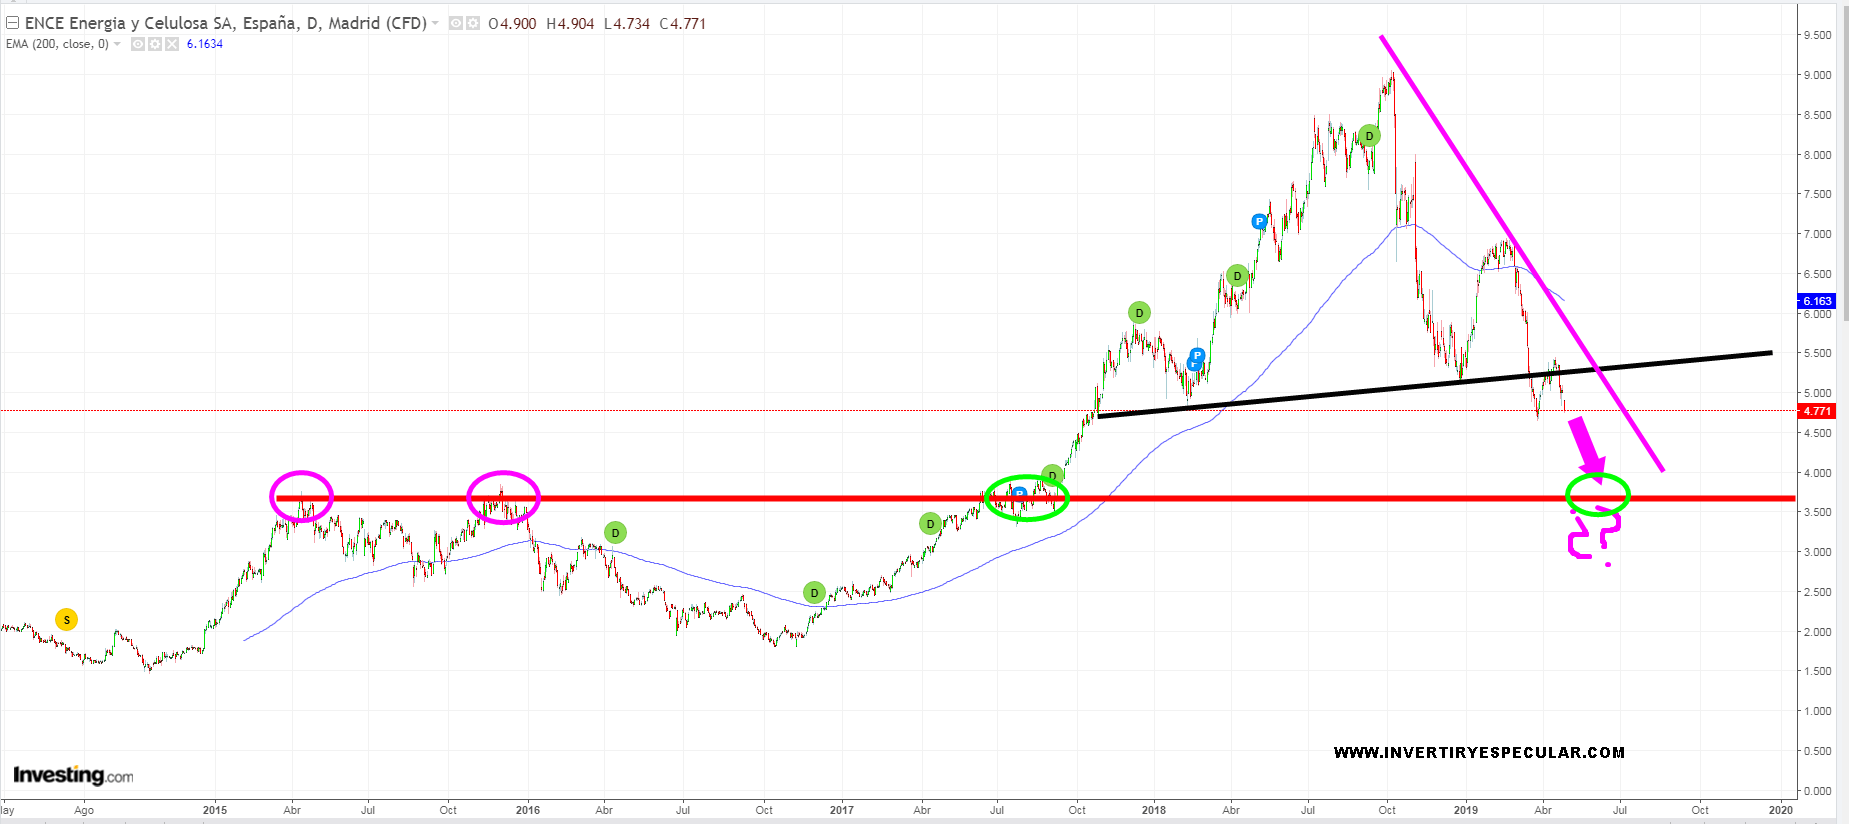1849x824 pixels.
Task: Click the ENCE Energia y Celulosa symbol title
Action: tap(225, 23)
